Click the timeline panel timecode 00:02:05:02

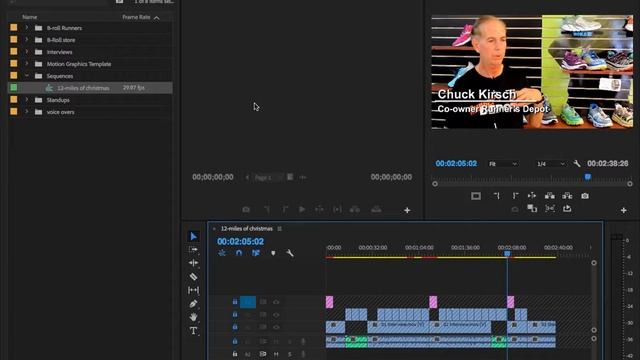point(240,242)
